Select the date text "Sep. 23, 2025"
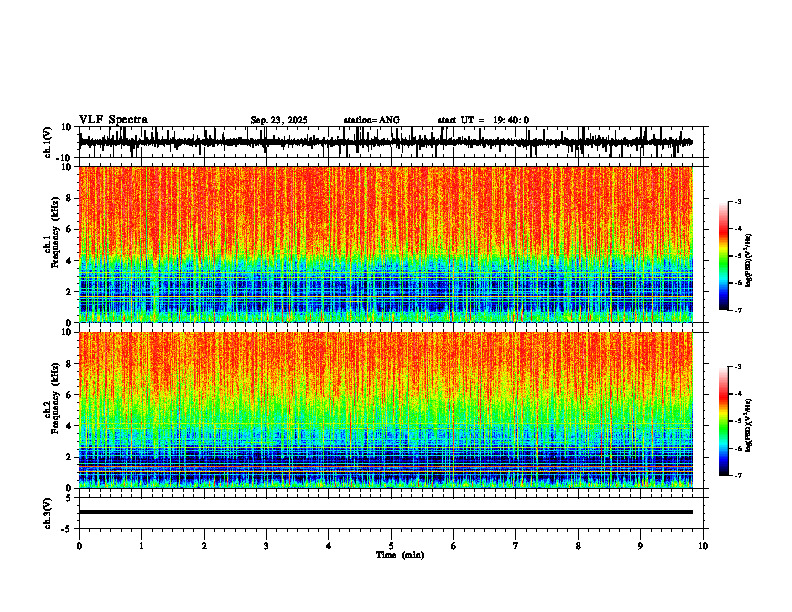The height and width of the screenshot is (612, 792). point(279,120)
